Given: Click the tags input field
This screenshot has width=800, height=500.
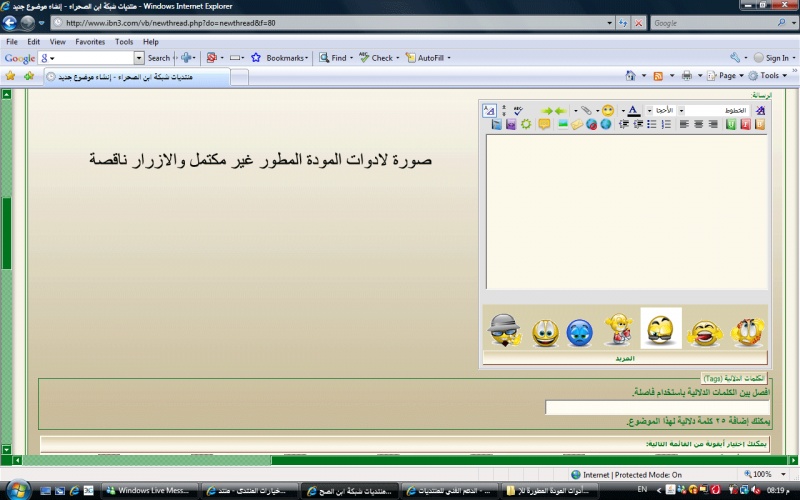Looking at the screenshot, I should pos(655,407).
